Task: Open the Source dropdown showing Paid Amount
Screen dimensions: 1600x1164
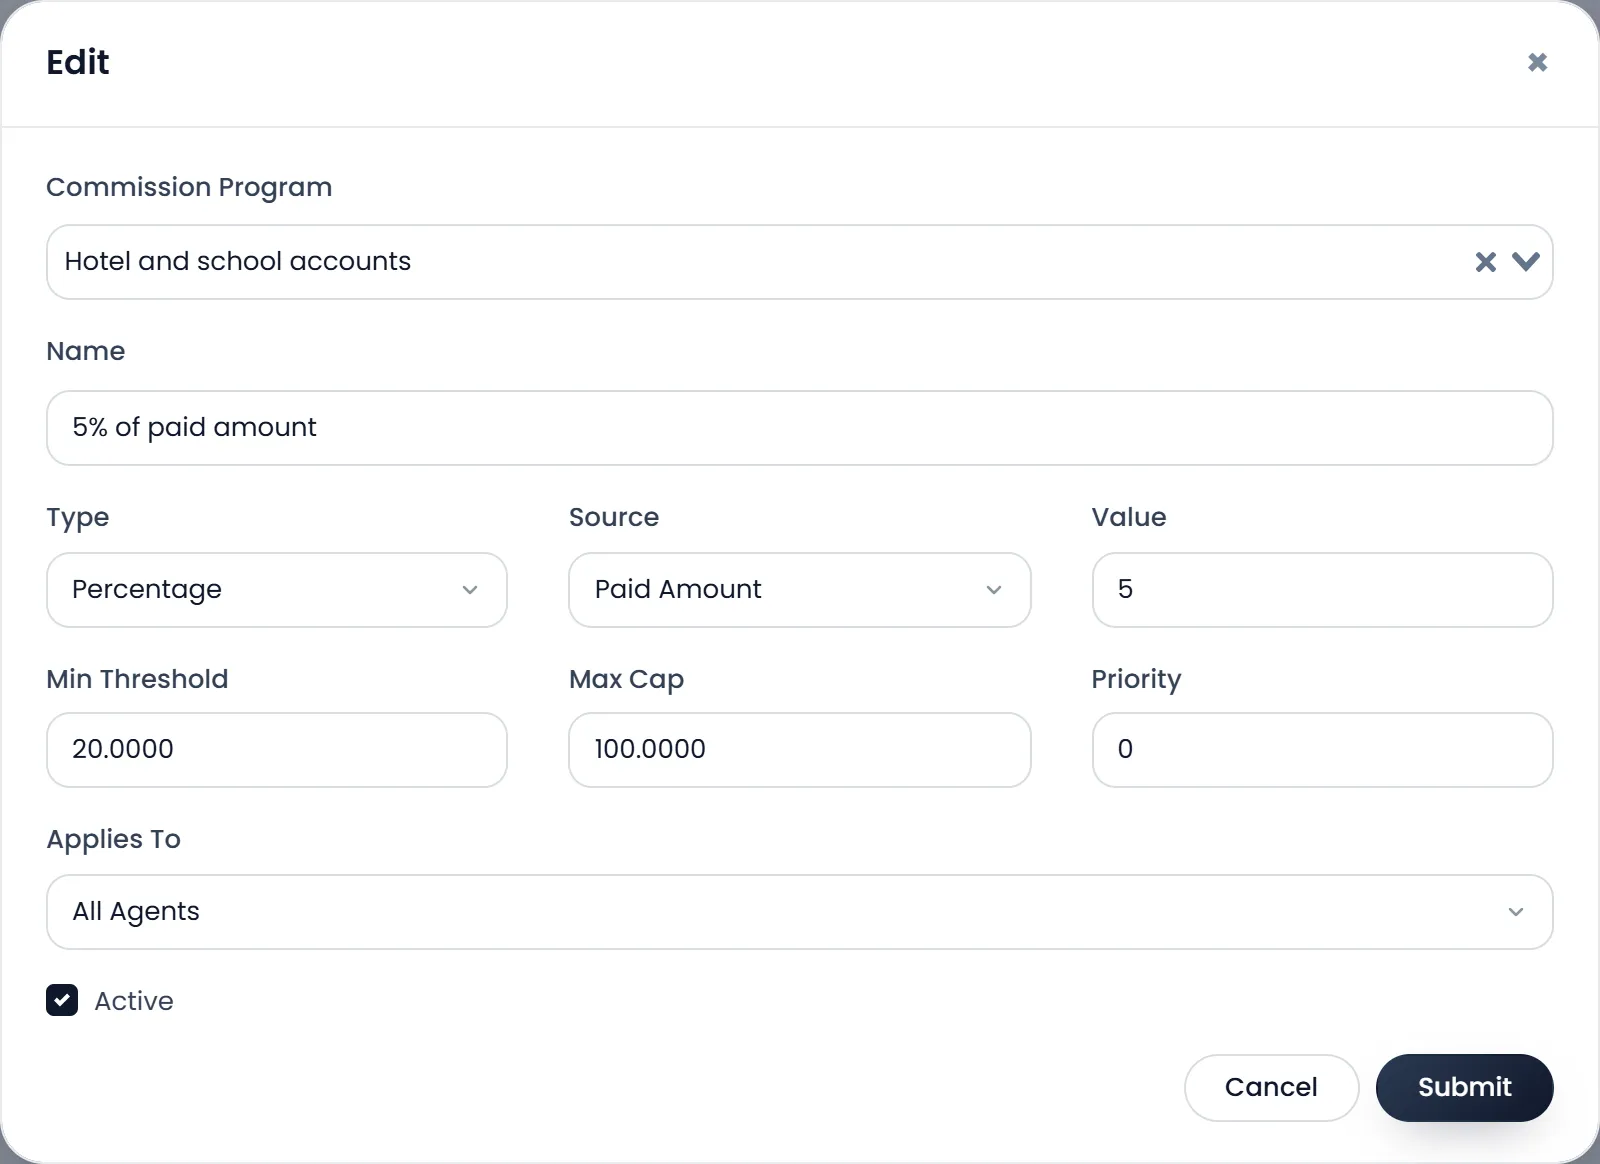Action: tap(799, 590)
